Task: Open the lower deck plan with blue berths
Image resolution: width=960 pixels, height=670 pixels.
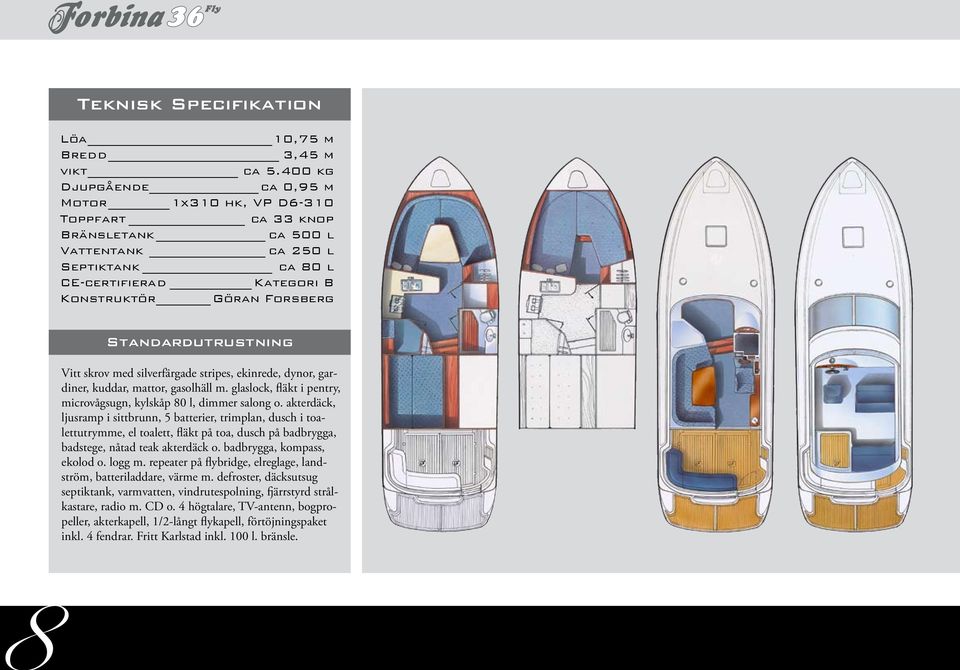Action: (440, 343)
